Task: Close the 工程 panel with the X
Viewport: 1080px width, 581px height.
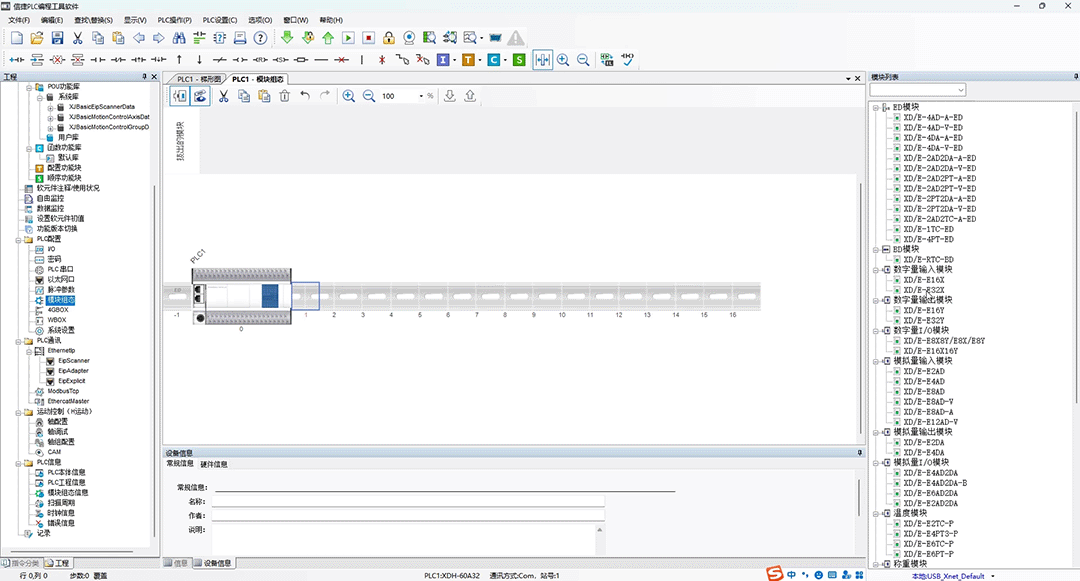Action: 154,76
